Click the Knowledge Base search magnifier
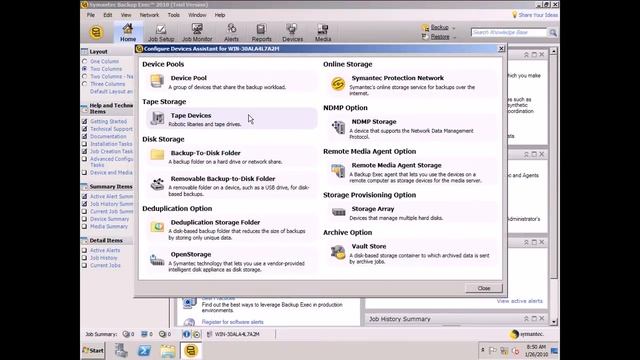Screen dimensions: 640x360 click(x=553, y=32)
